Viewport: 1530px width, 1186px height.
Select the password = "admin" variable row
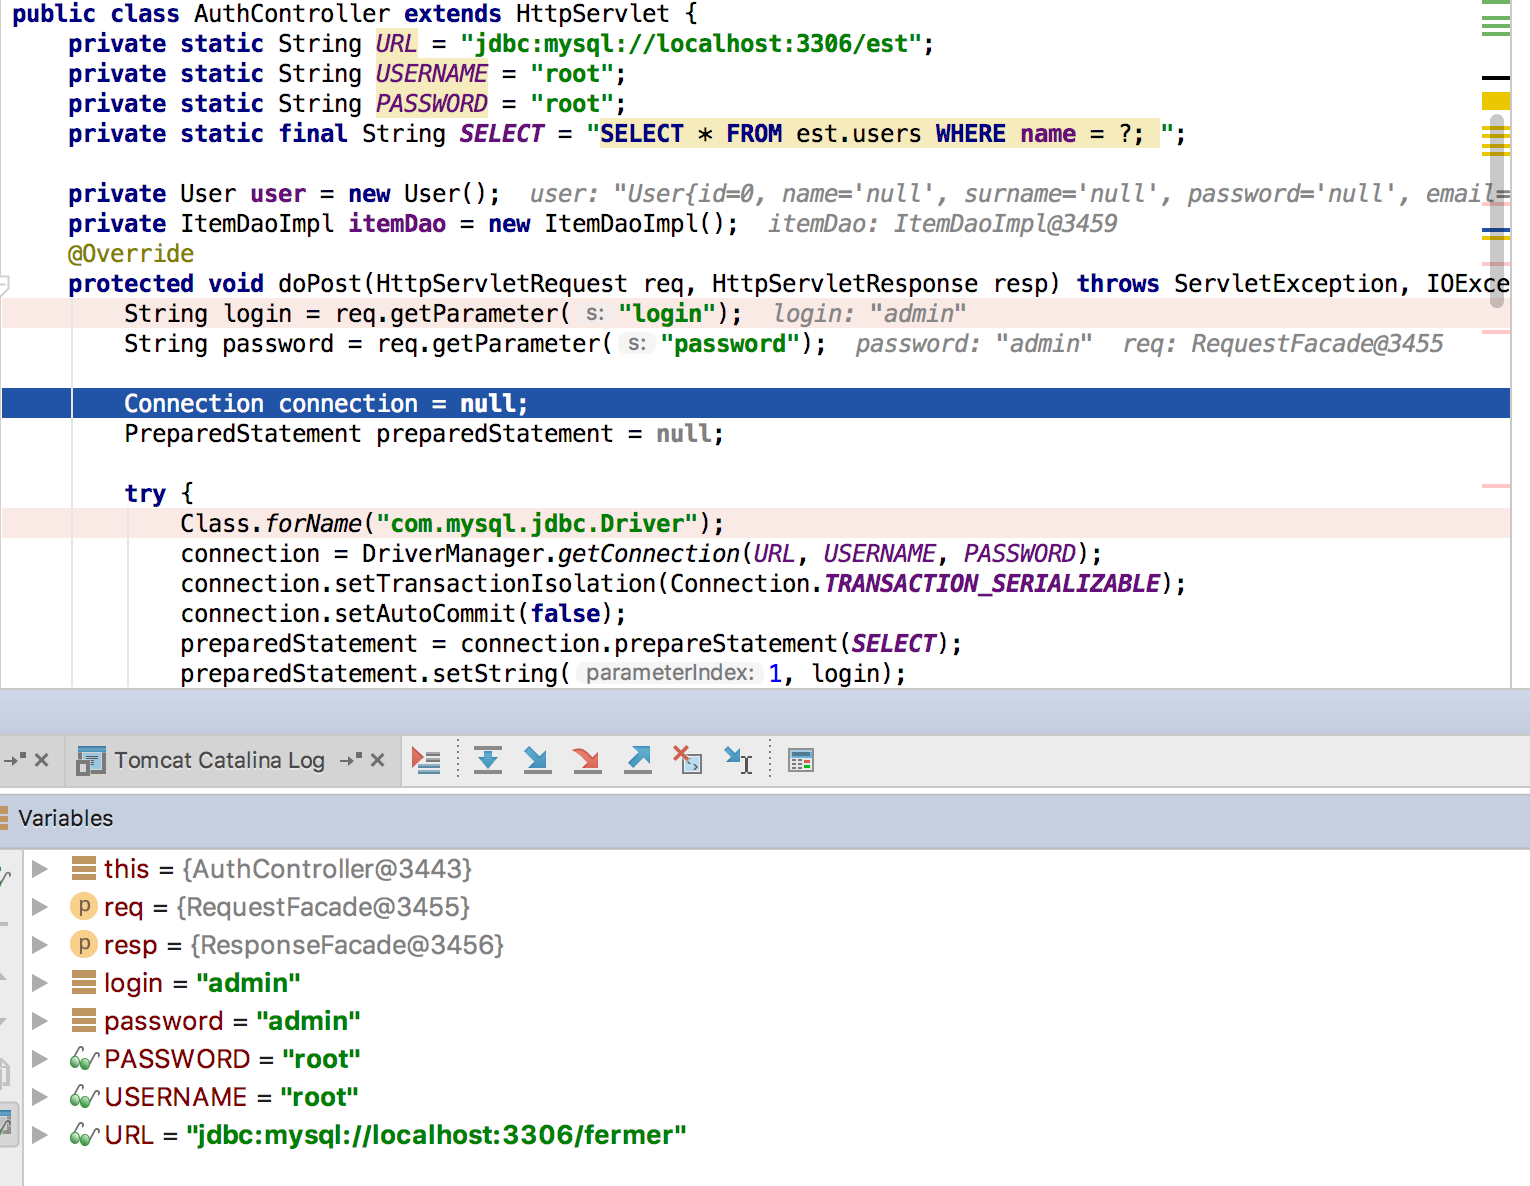(776, 1020)
